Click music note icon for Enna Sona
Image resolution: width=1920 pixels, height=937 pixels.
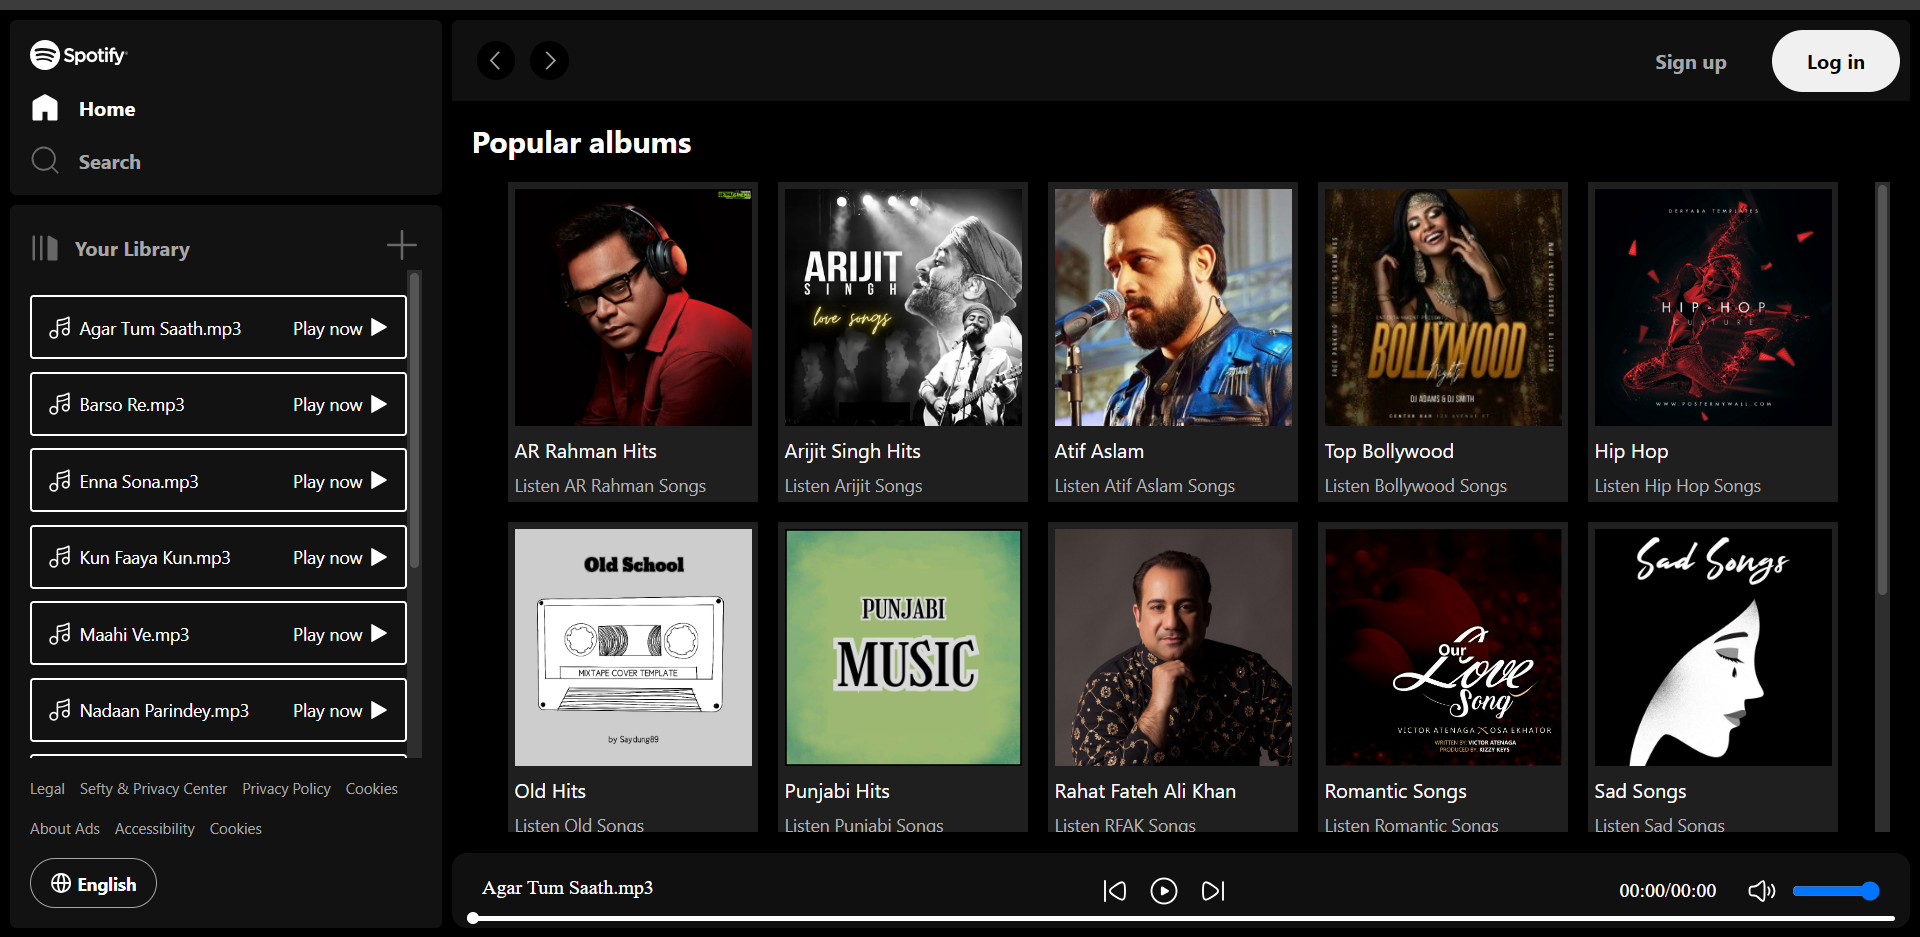pos(60,480)
